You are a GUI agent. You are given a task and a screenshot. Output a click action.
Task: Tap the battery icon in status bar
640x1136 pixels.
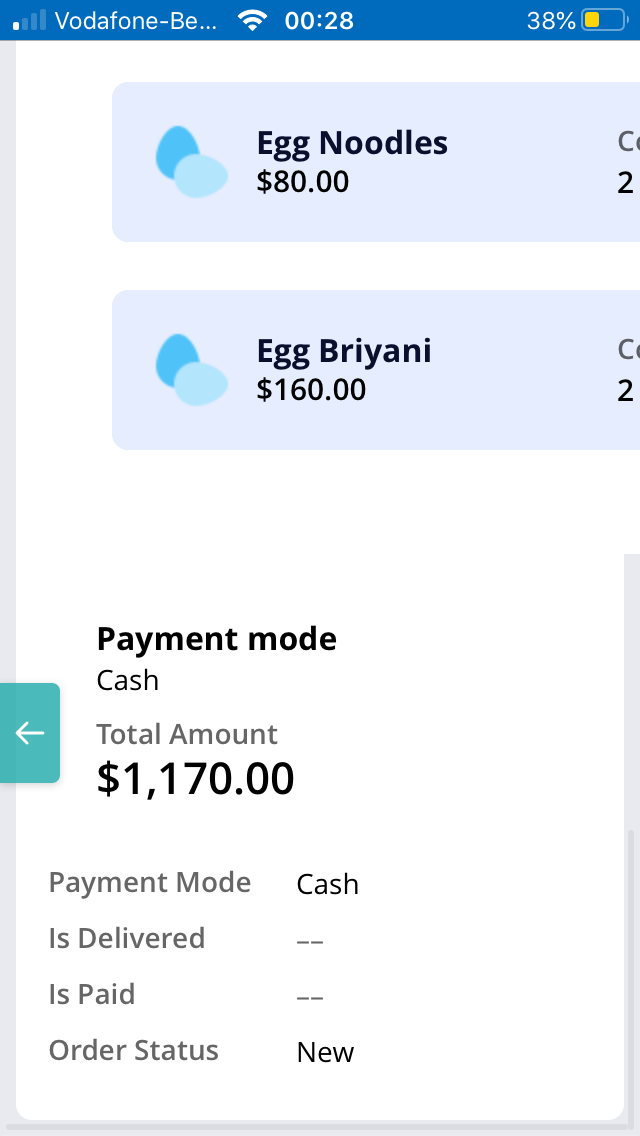(x=603, y=20)
